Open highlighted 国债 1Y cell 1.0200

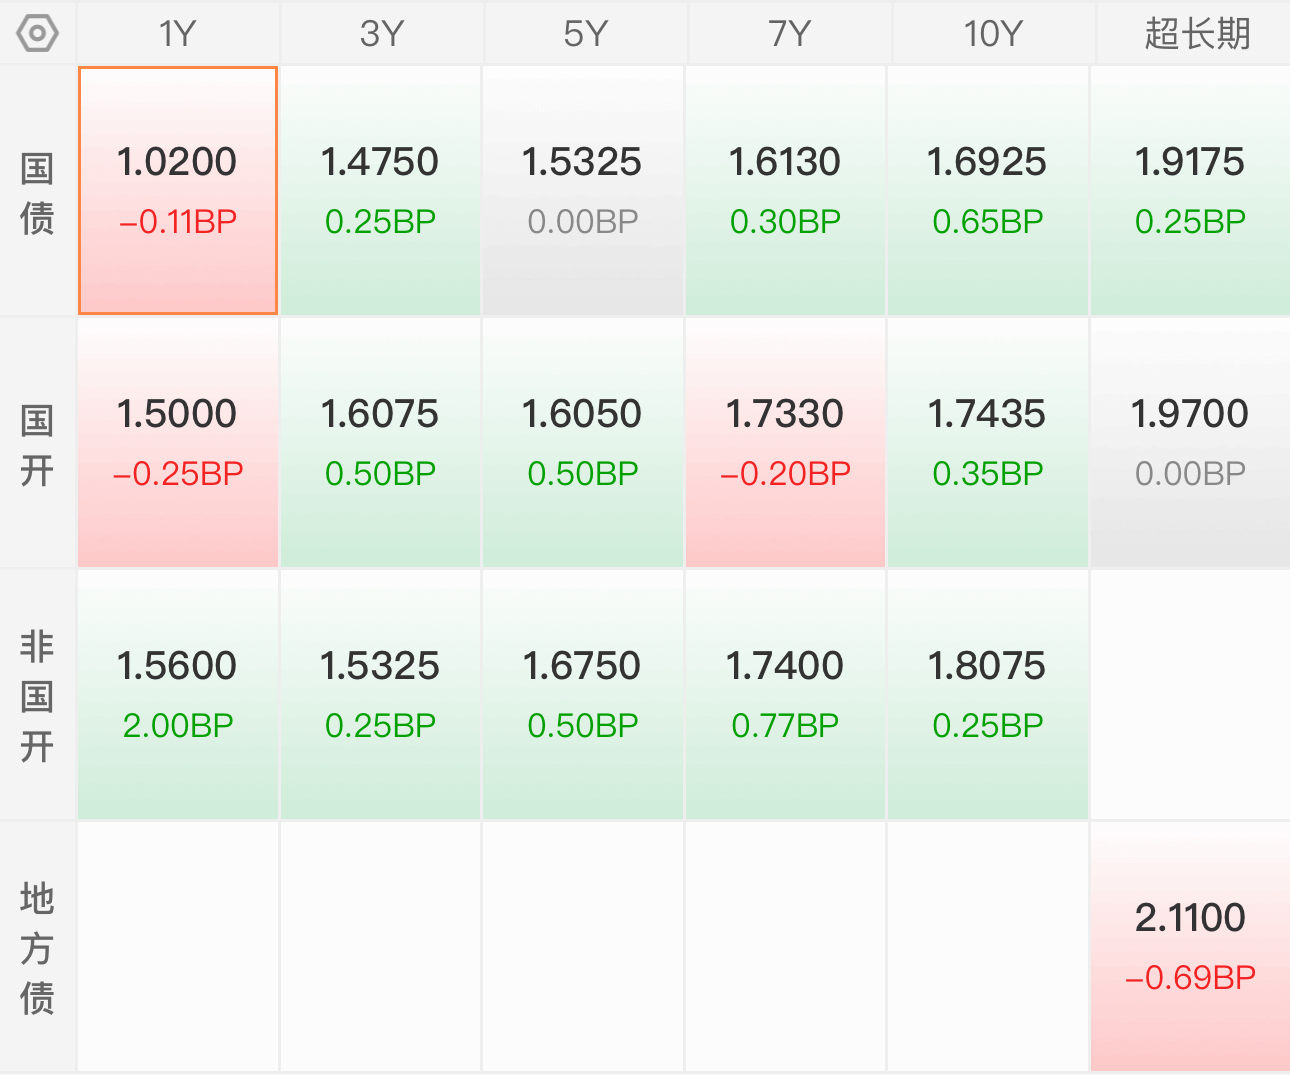click(178, 191)
